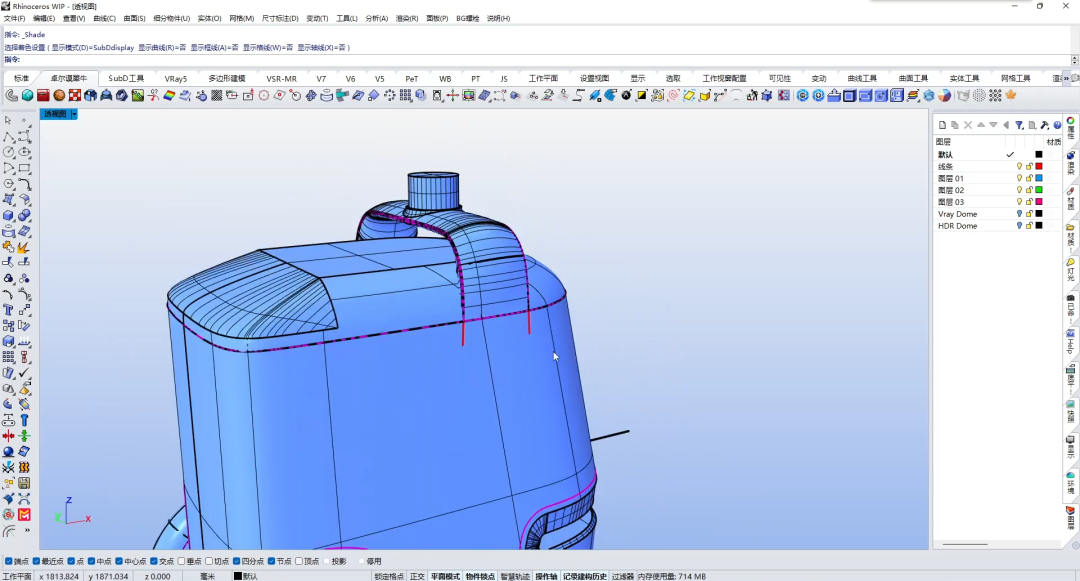This screenshot has width=1080, height=581.
Task: Switch to the SubD工具 toolbar tab
Action: click(126, 78)
